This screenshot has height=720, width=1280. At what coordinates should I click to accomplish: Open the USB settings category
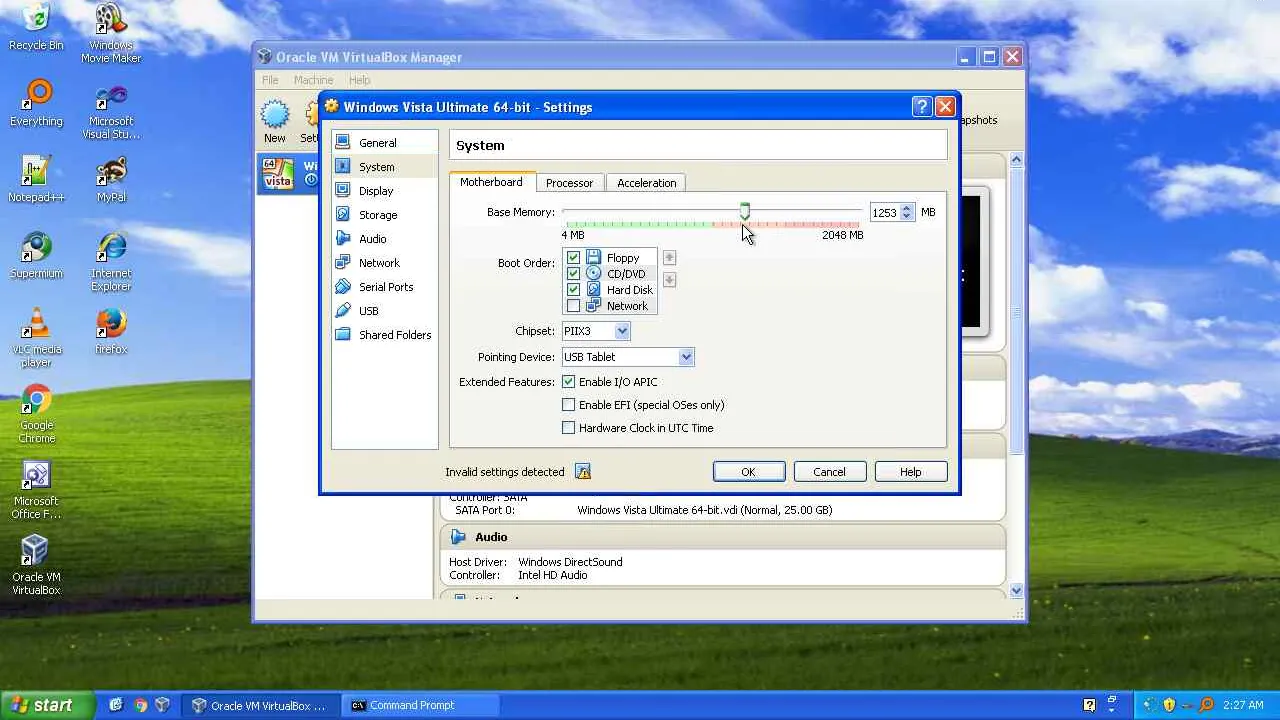(385, 311)
